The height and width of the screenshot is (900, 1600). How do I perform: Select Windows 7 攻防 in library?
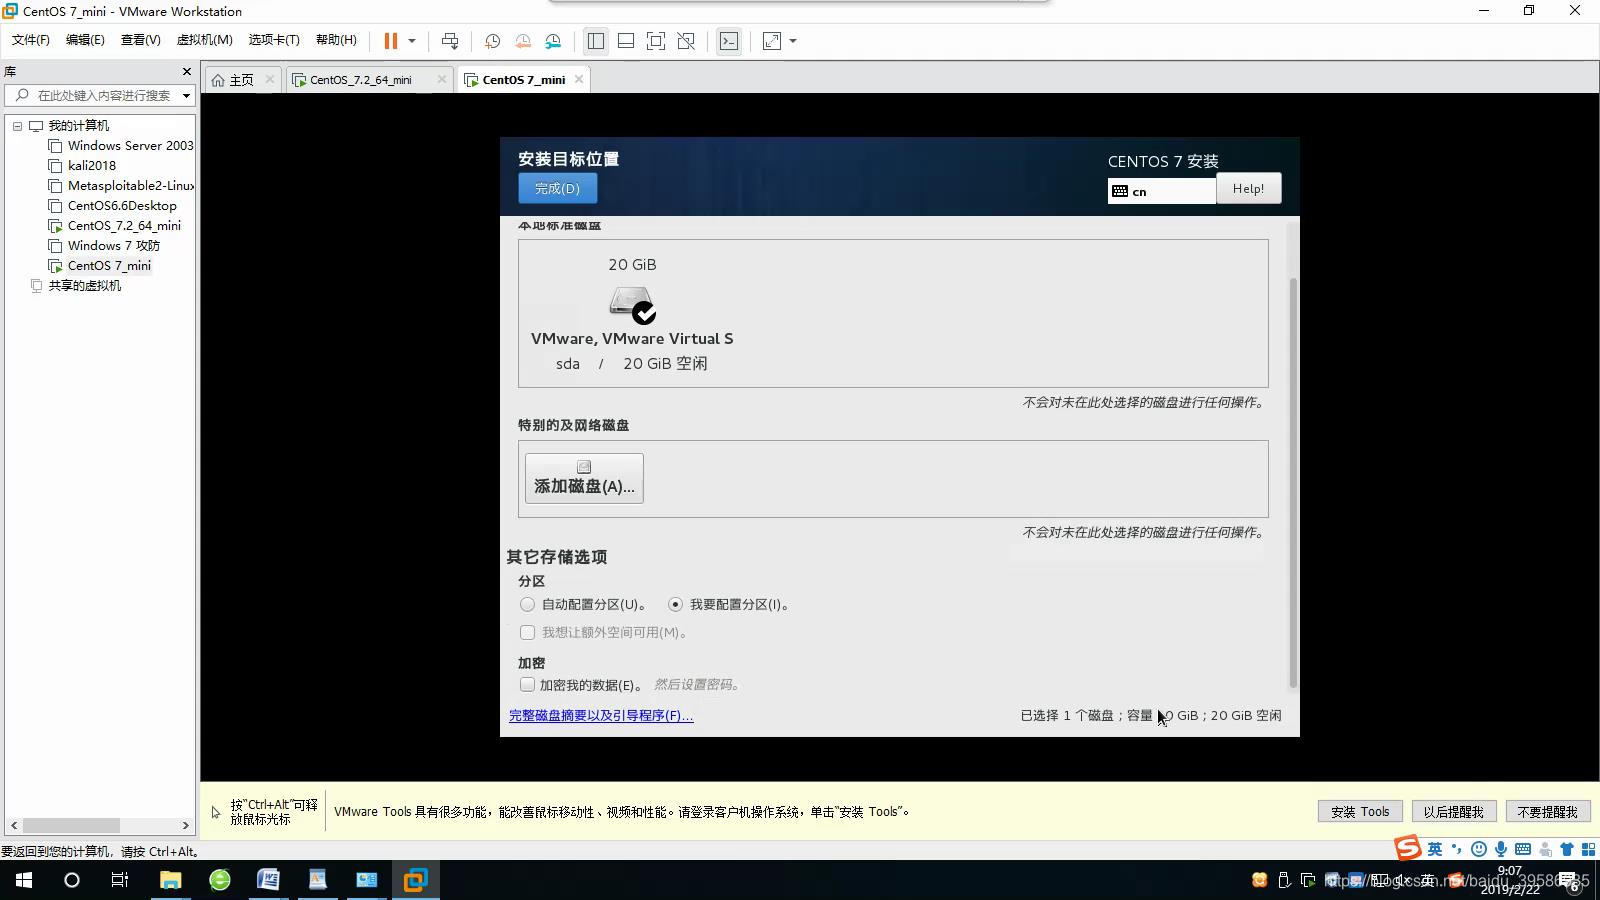pos(104,246)
